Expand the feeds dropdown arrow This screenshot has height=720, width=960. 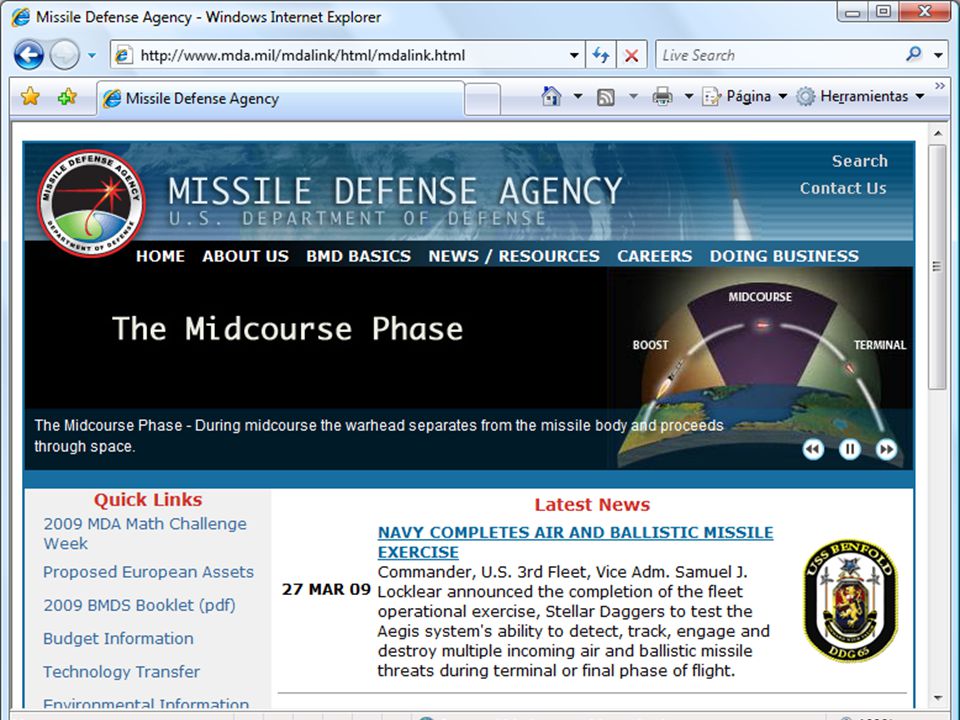tap(633, 96)
